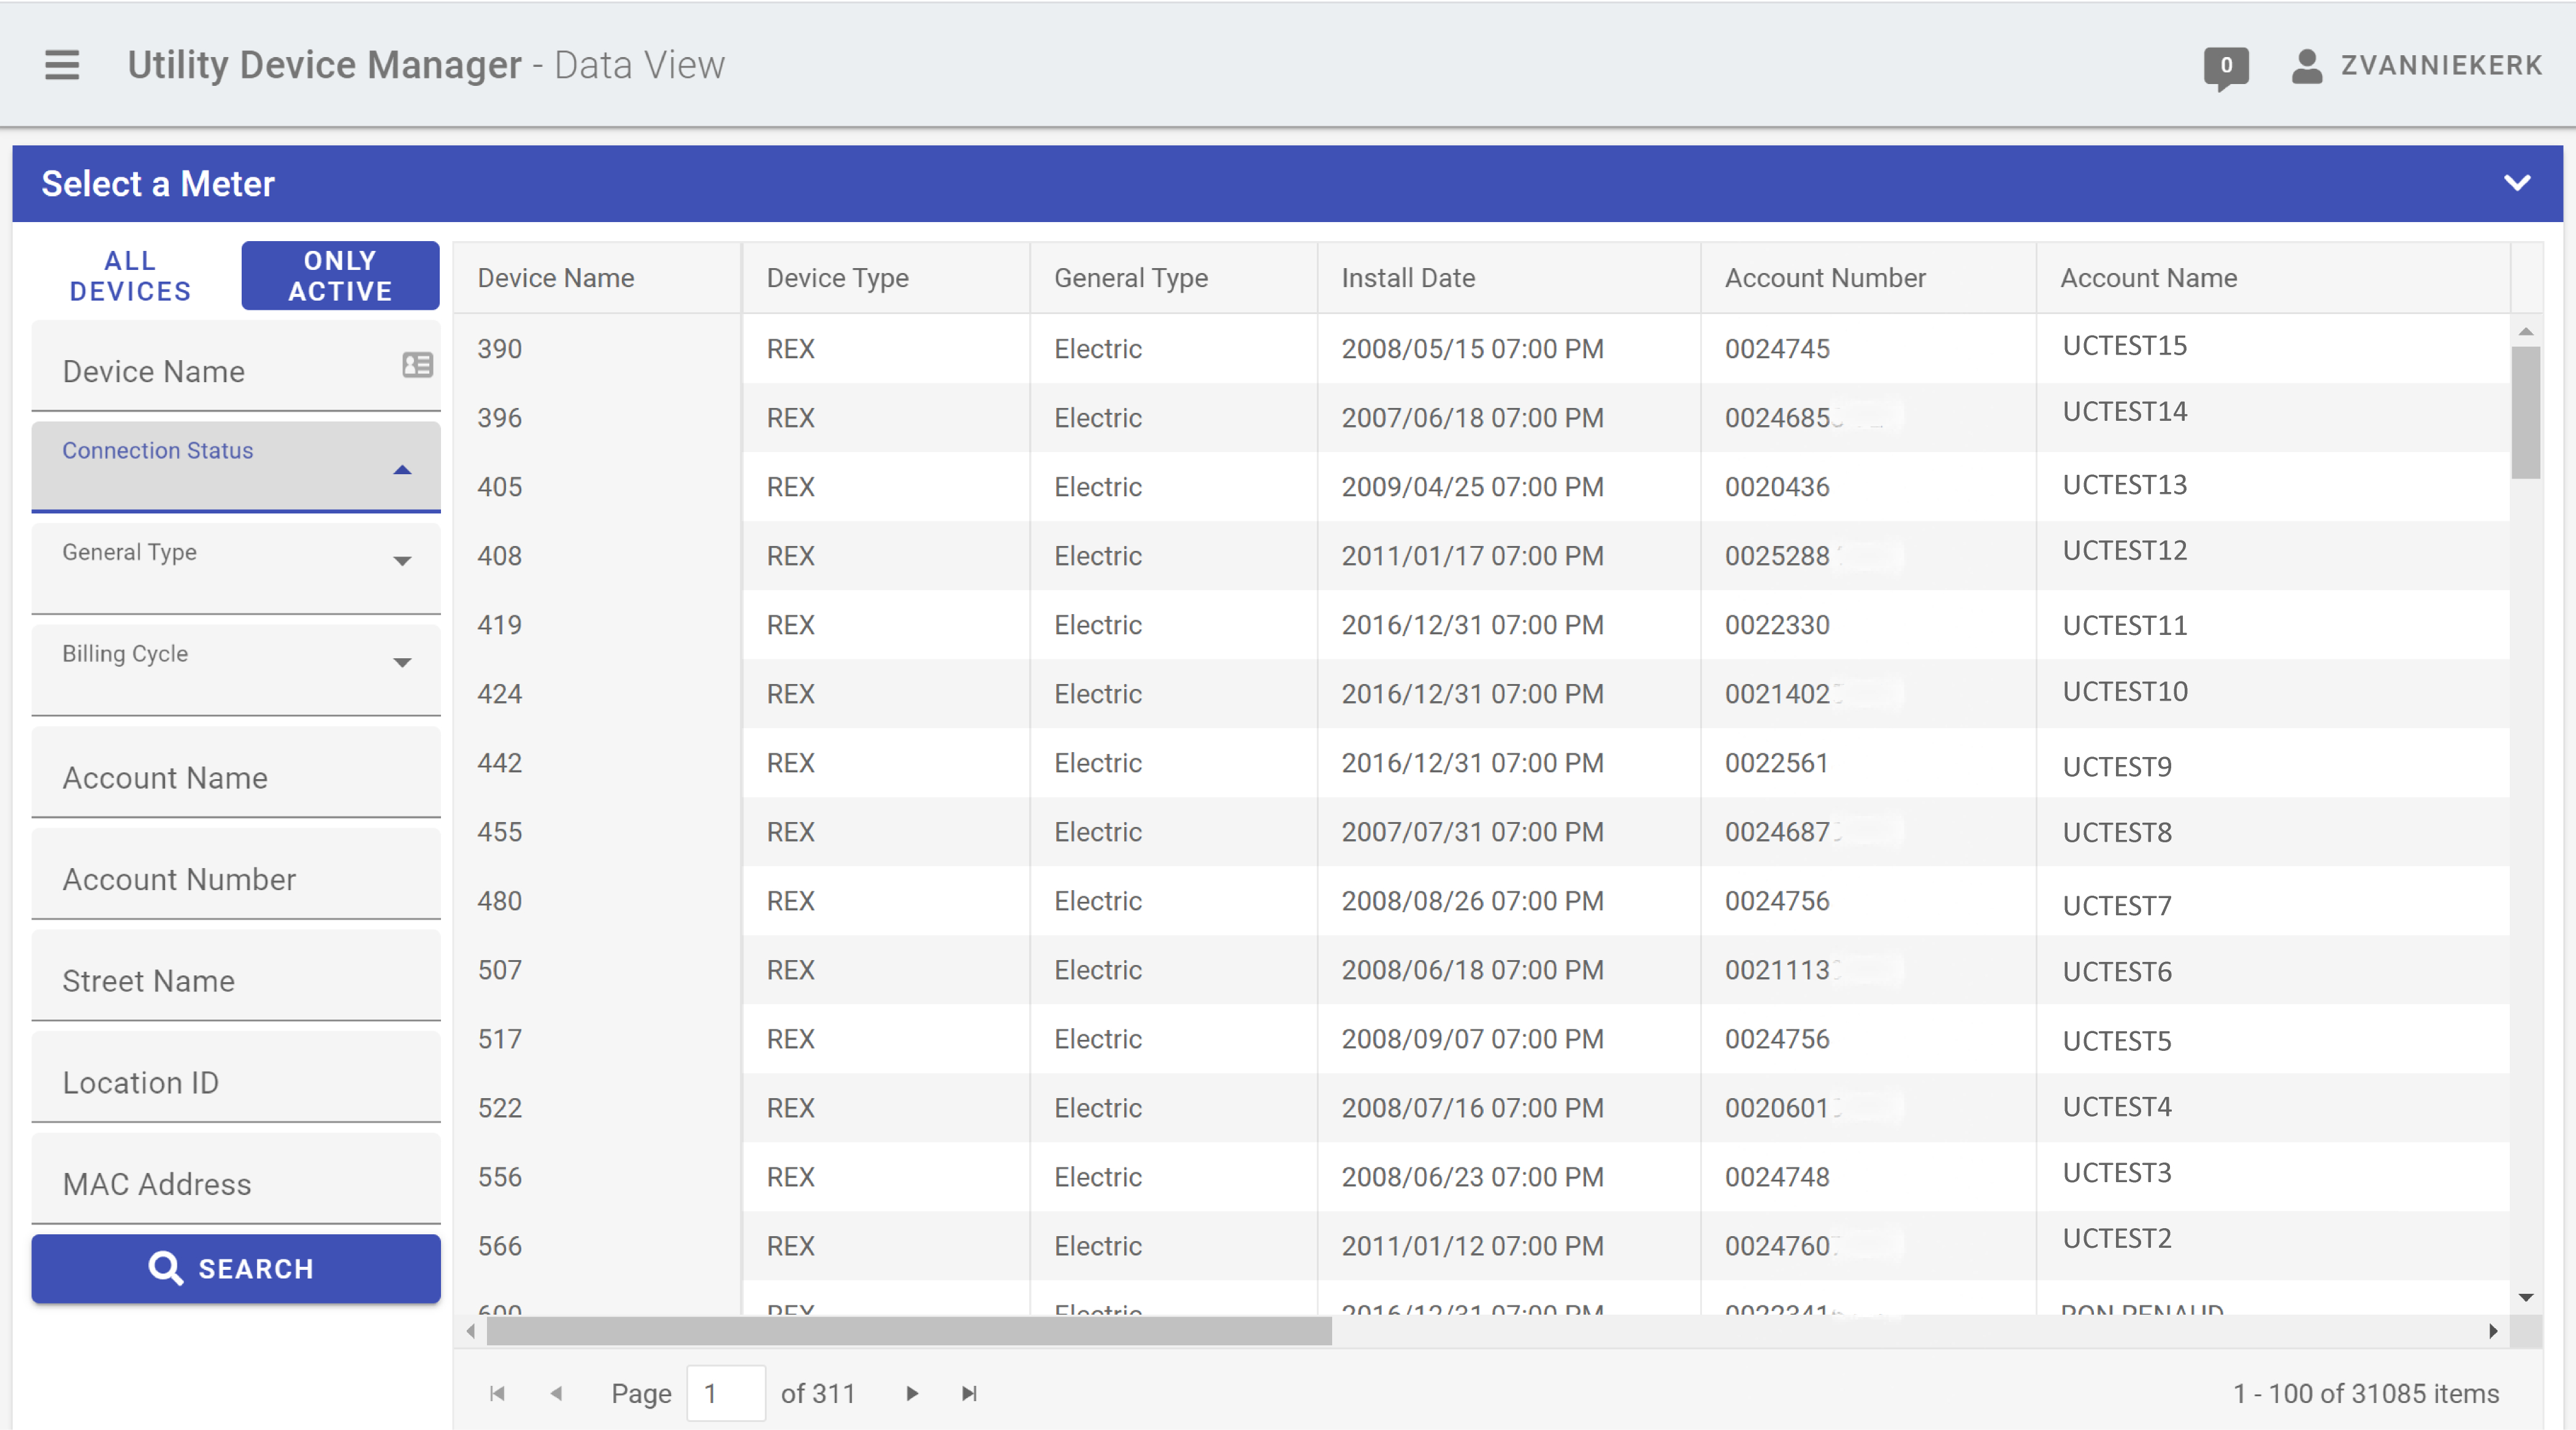Screen dimensions: 2576x1430
Task: Advance to the next results page
Action: (x=911, y=1393)
